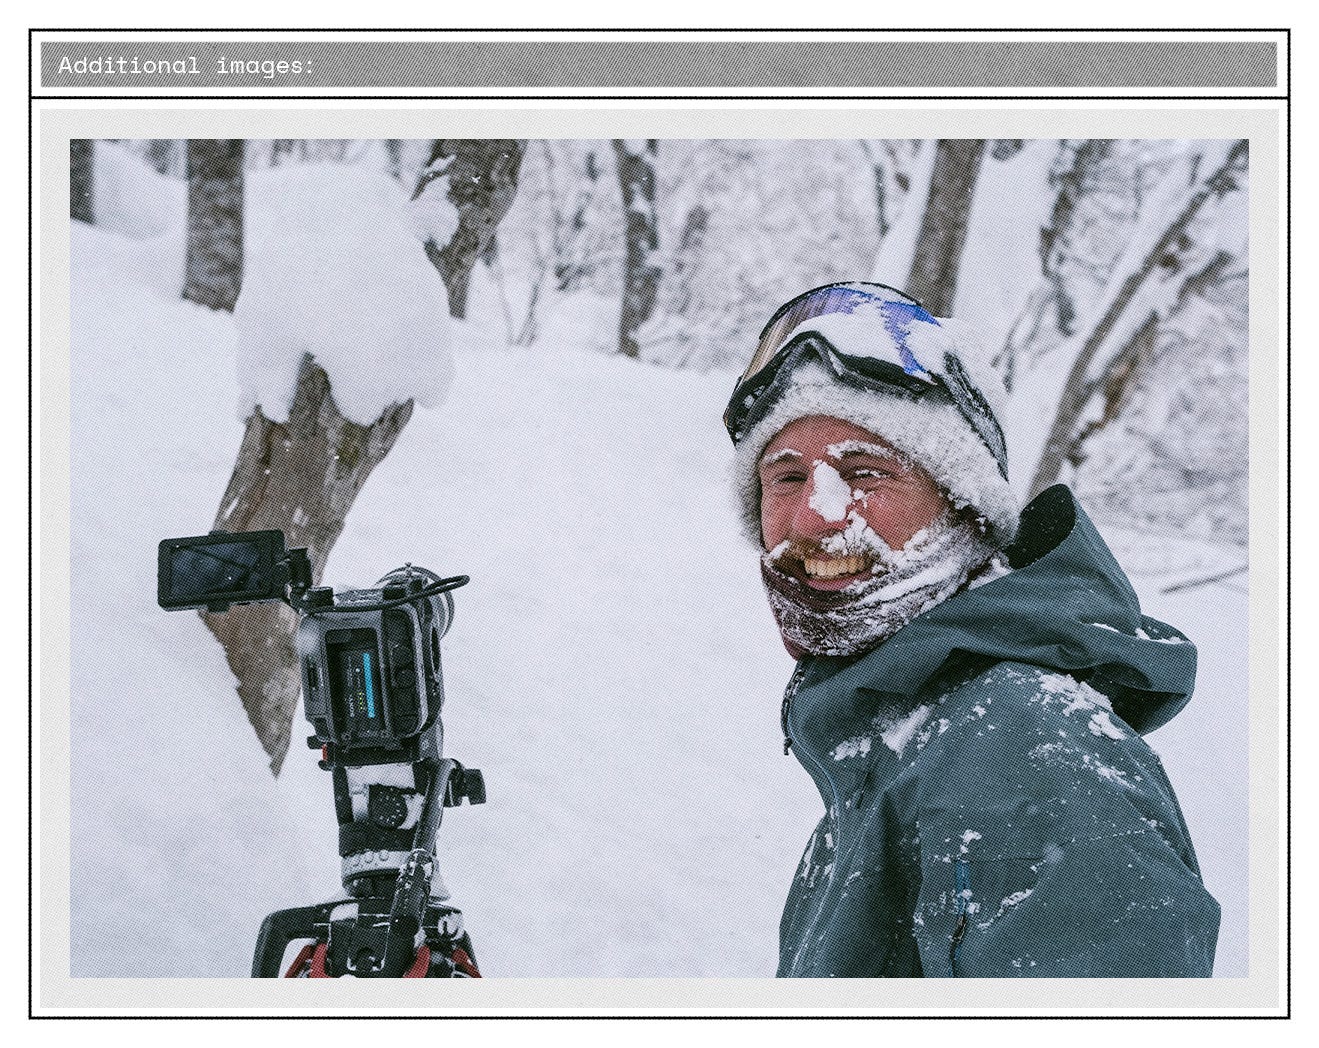Open the snowy cameraman photo
Viewport: 1319px width, 1048px height.
659,558
